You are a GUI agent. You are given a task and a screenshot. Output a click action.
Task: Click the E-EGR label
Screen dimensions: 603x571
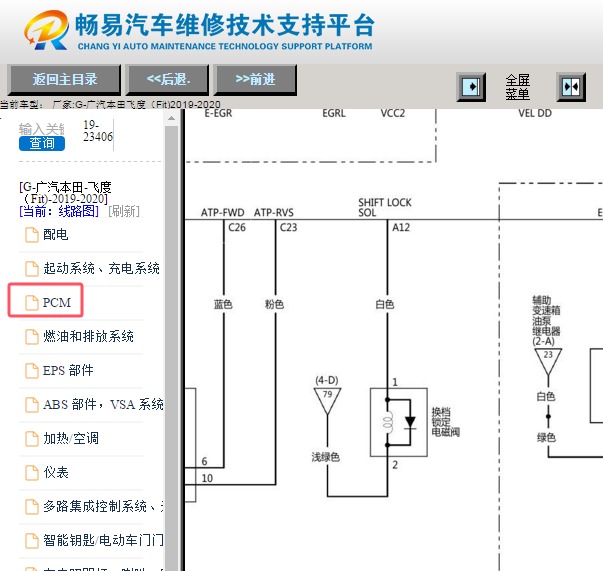click(218, 113)
